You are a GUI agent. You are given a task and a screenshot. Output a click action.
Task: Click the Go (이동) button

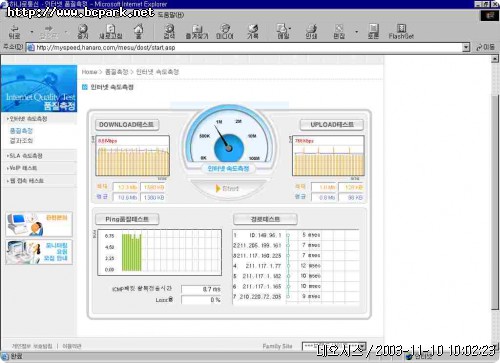(486, 47)
